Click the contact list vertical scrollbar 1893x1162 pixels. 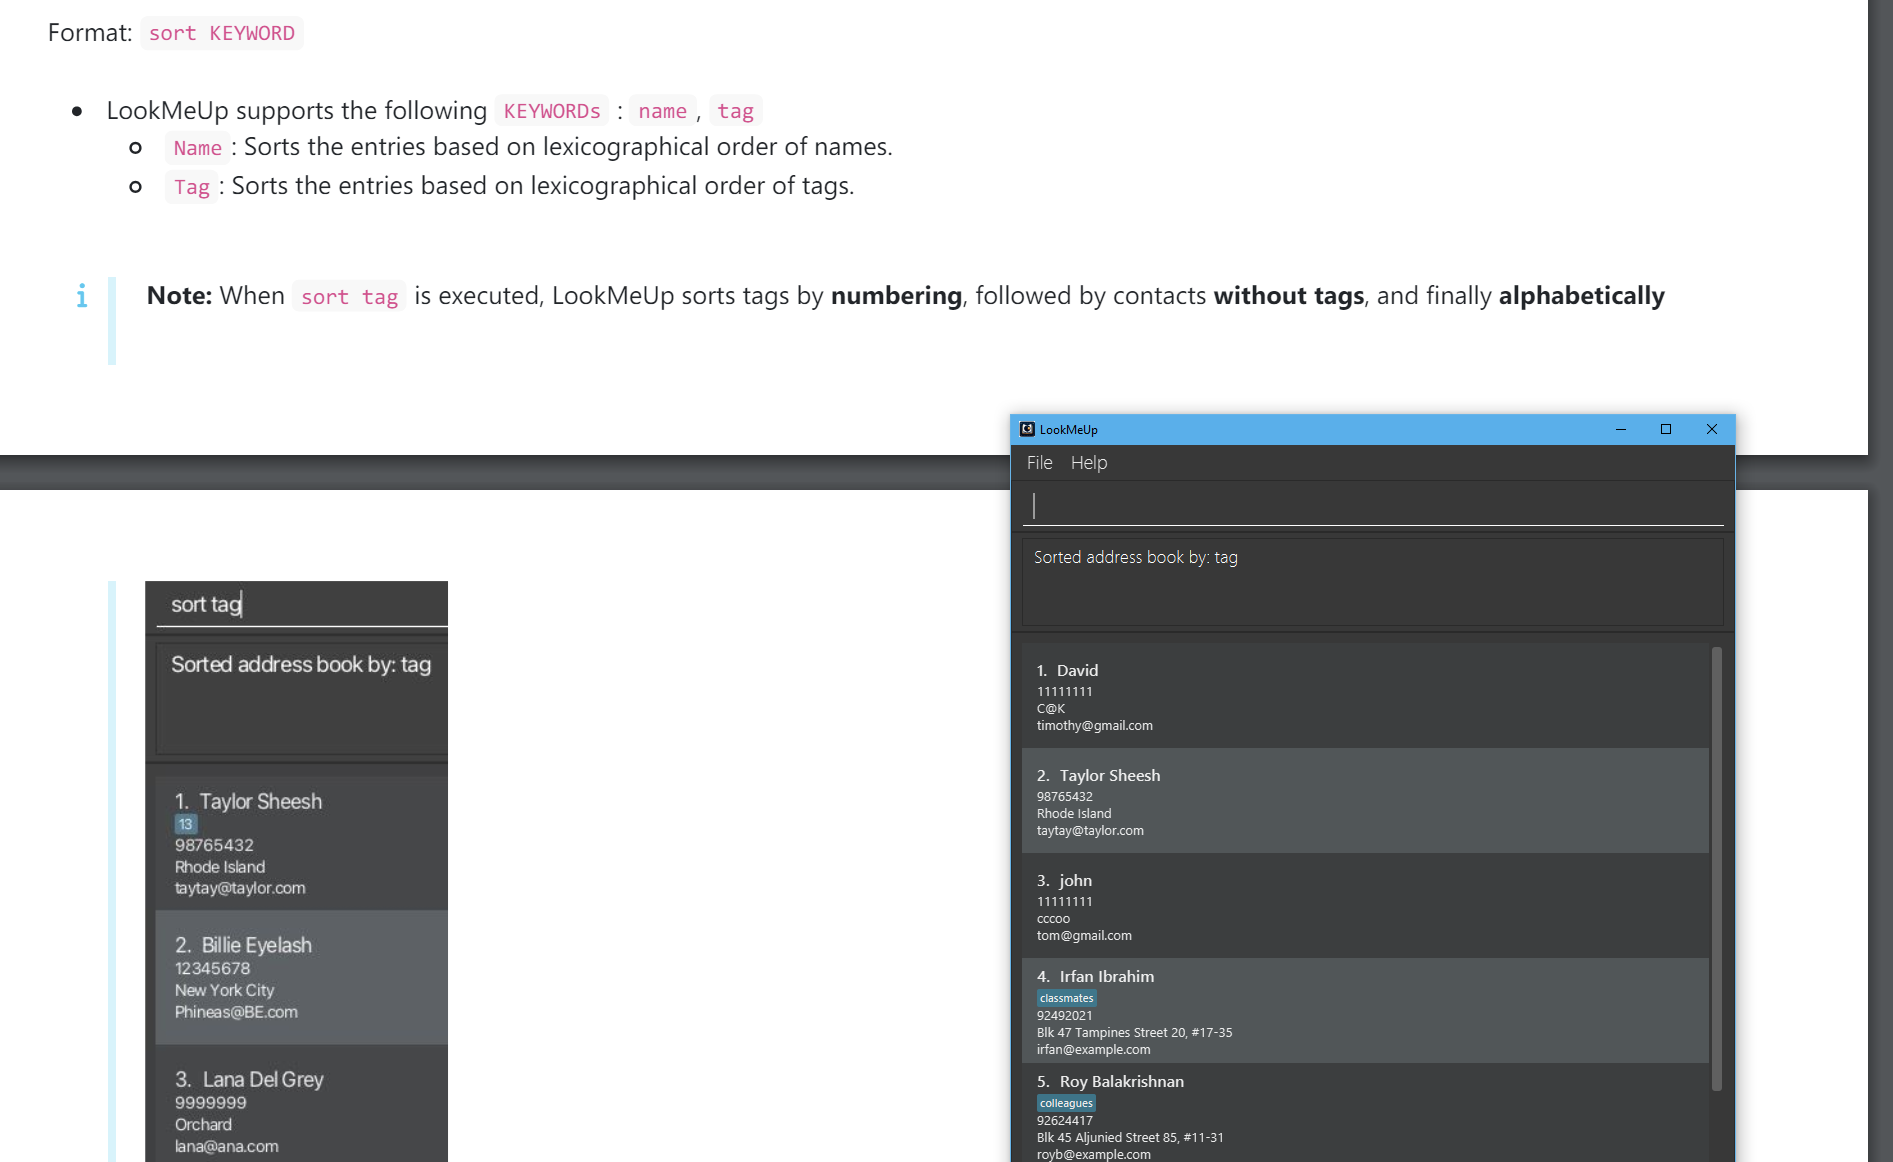click(1716, 868)
